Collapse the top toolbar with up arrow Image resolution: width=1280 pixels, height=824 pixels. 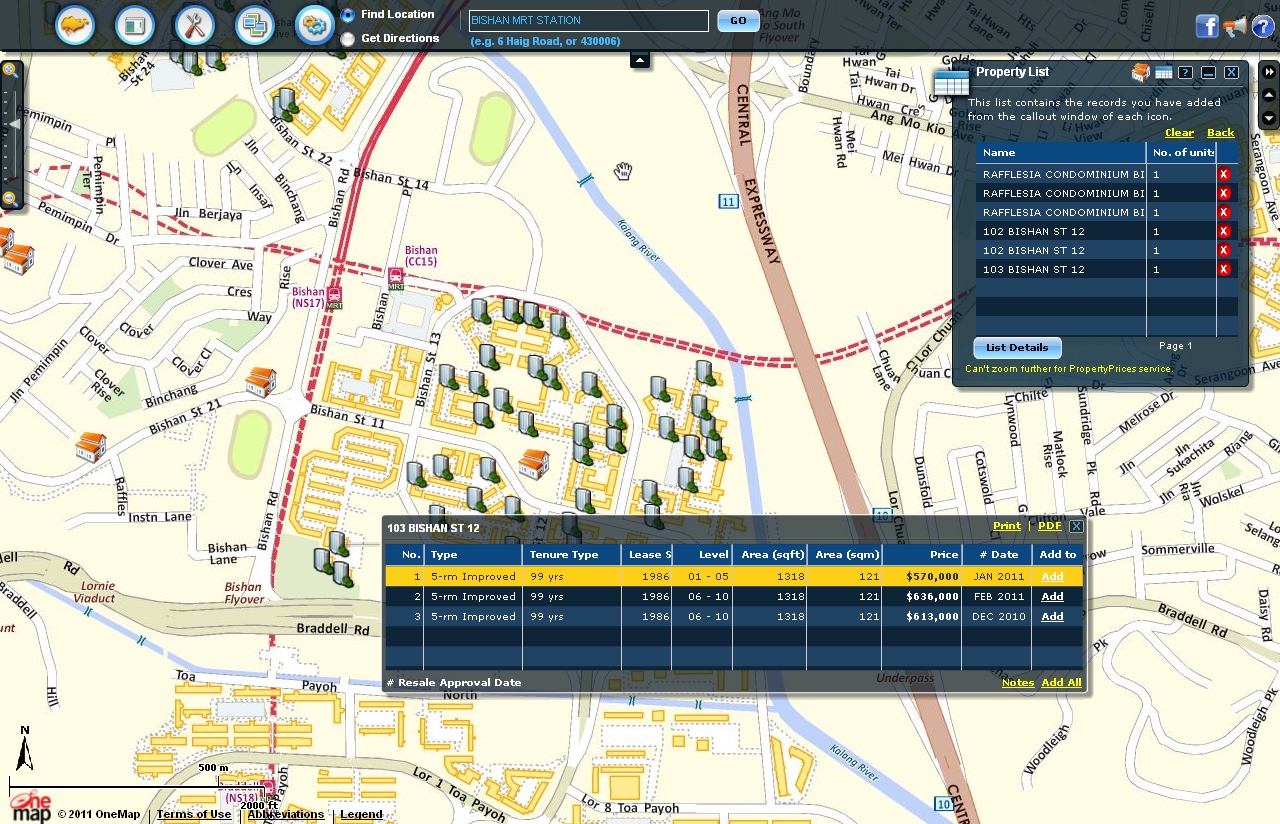click(640, 60)
